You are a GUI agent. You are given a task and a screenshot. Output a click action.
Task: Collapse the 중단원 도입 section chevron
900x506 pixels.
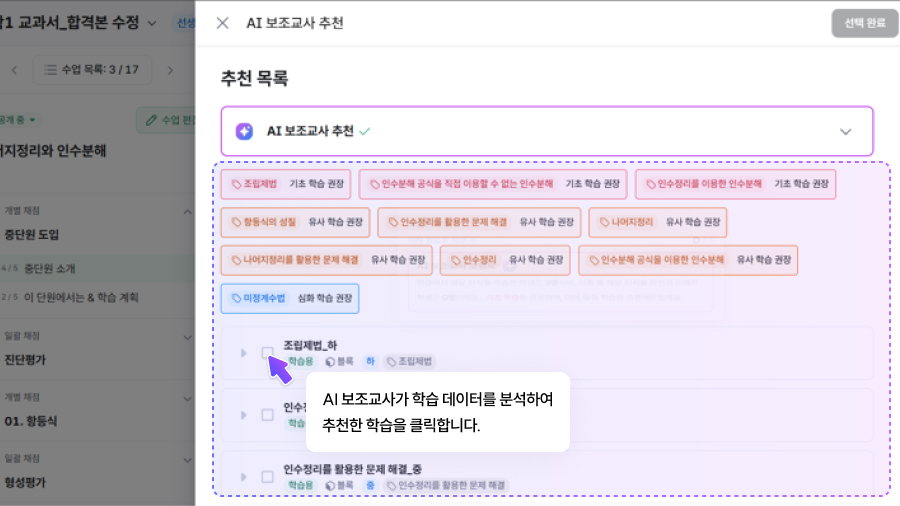click(x=187, y=212)
